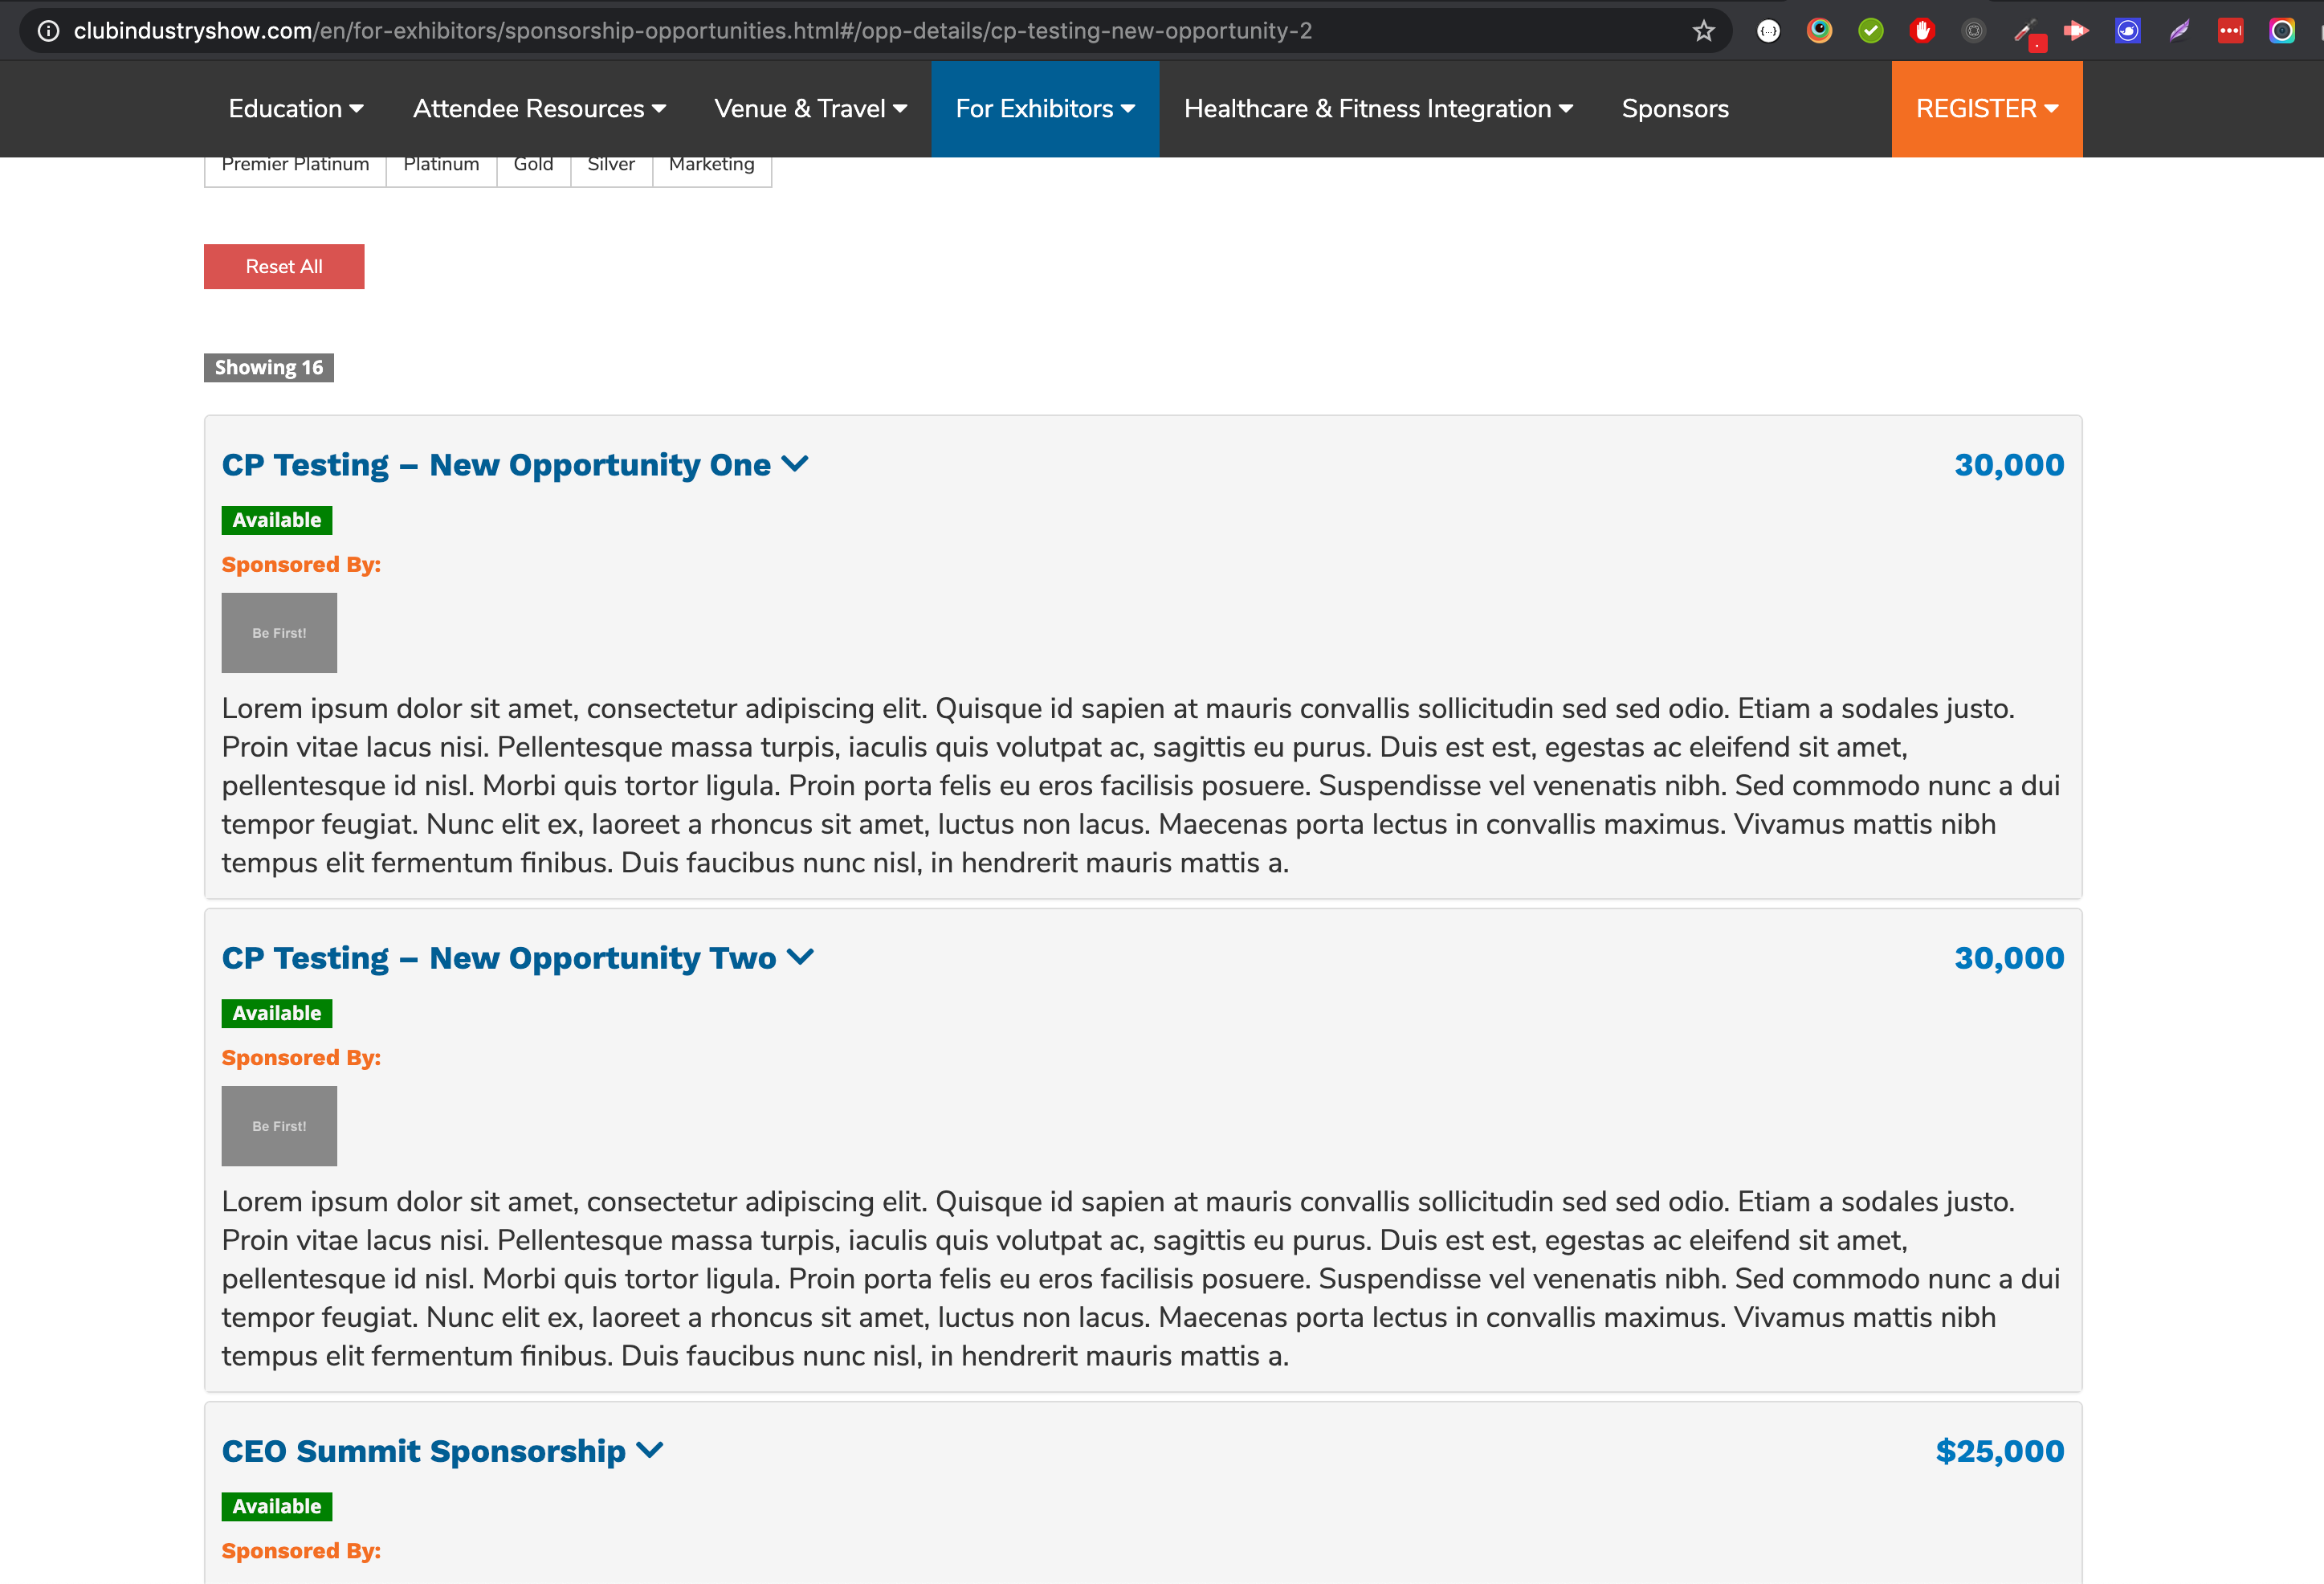The width and height of the screenshot is (2324, 1584).
Task: Click Available badge under CEO Summit Sponsorship
Action: tap(277, 1506)
